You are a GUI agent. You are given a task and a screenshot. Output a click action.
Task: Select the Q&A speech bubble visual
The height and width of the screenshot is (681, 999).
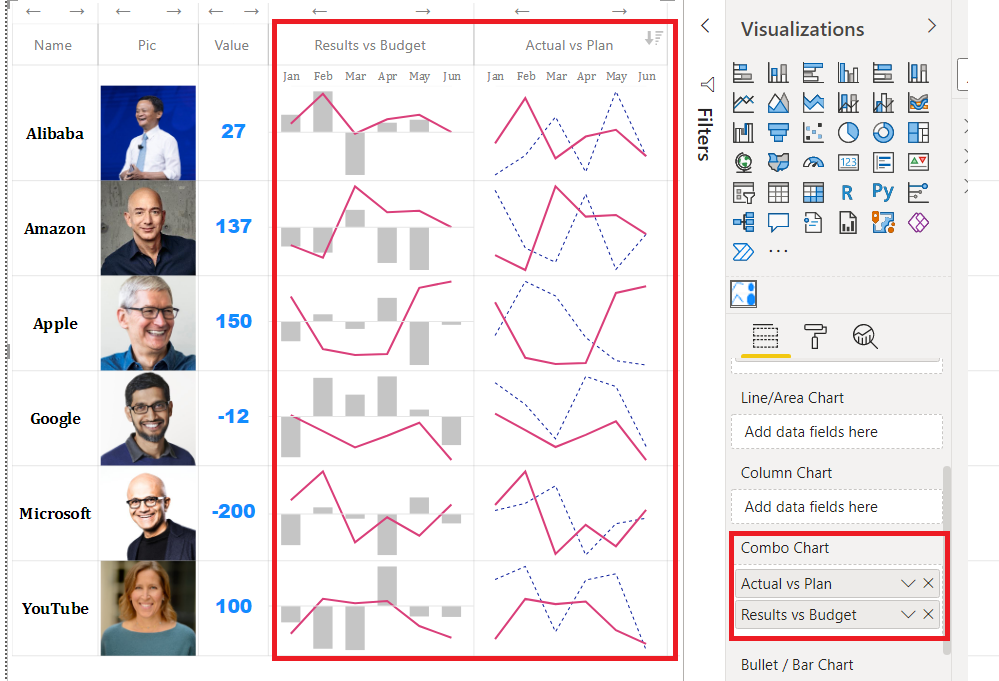[x=778, y=222]
